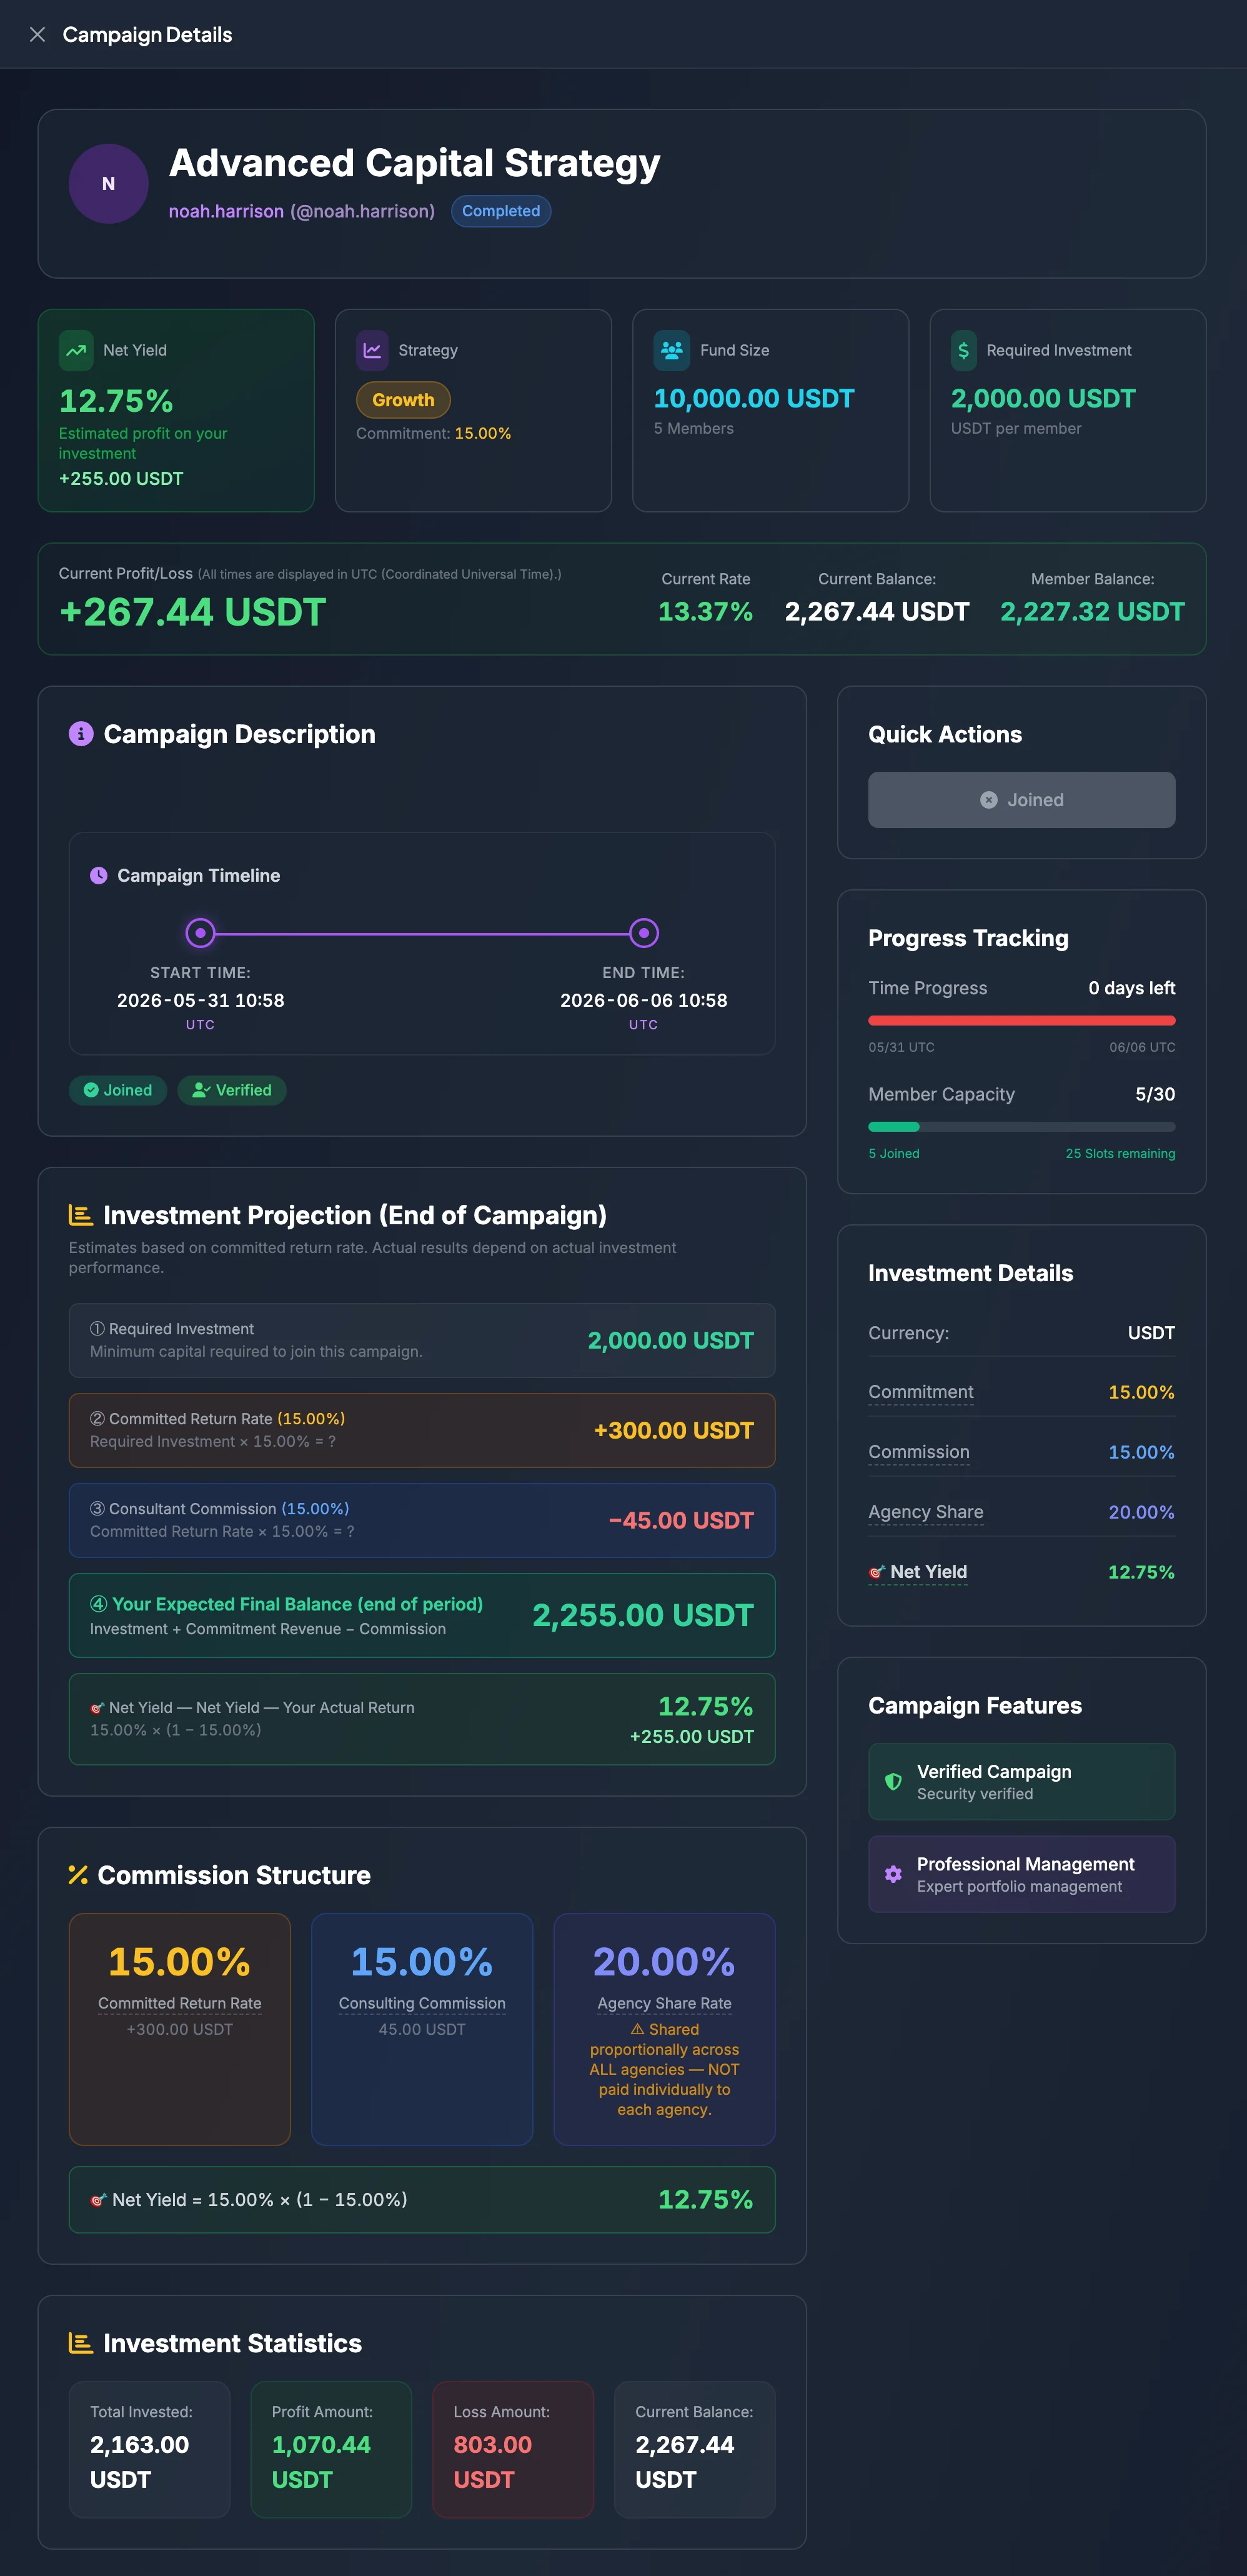Click the 13.37% current rate value
This screenshot has height=2576, width=1247.
(706, 611)
